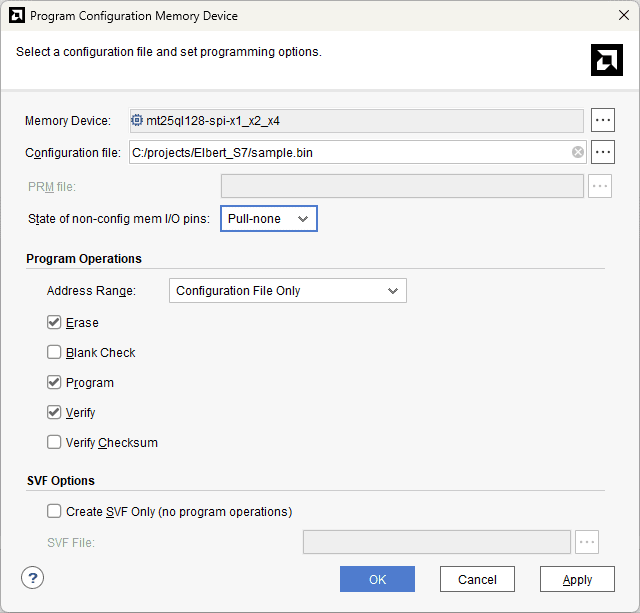
Task: Click the Vivado icon in the title bar
Action: (16, 16)
